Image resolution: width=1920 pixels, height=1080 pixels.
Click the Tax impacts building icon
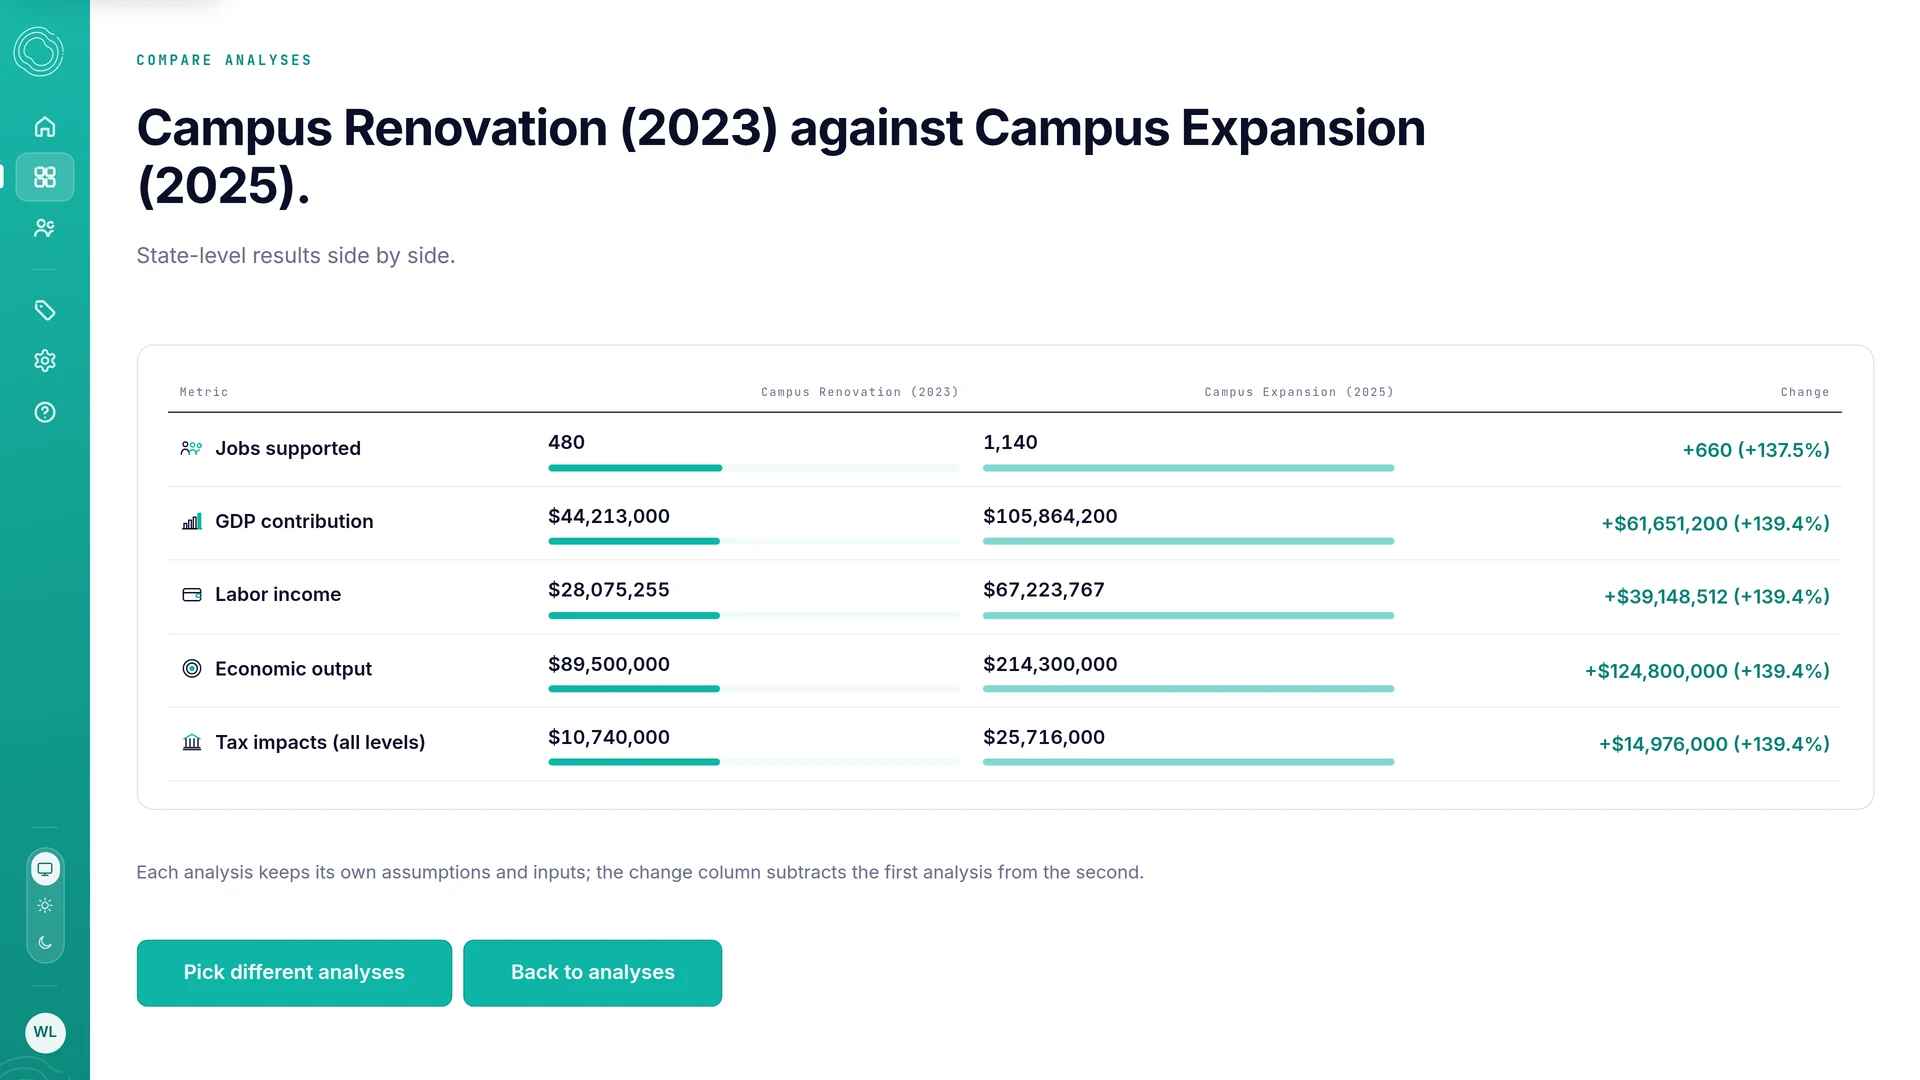click(191, 742)
